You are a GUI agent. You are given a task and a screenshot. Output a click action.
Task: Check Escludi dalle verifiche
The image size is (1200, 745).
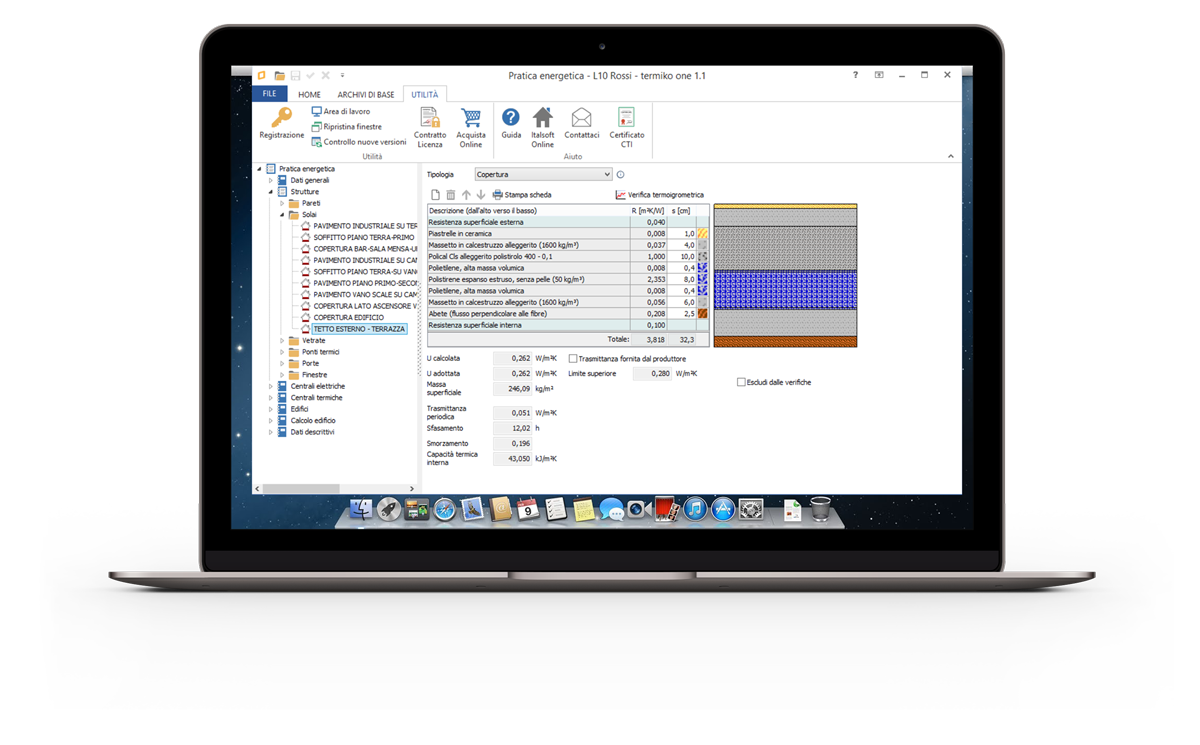click(x=741, y=382)
